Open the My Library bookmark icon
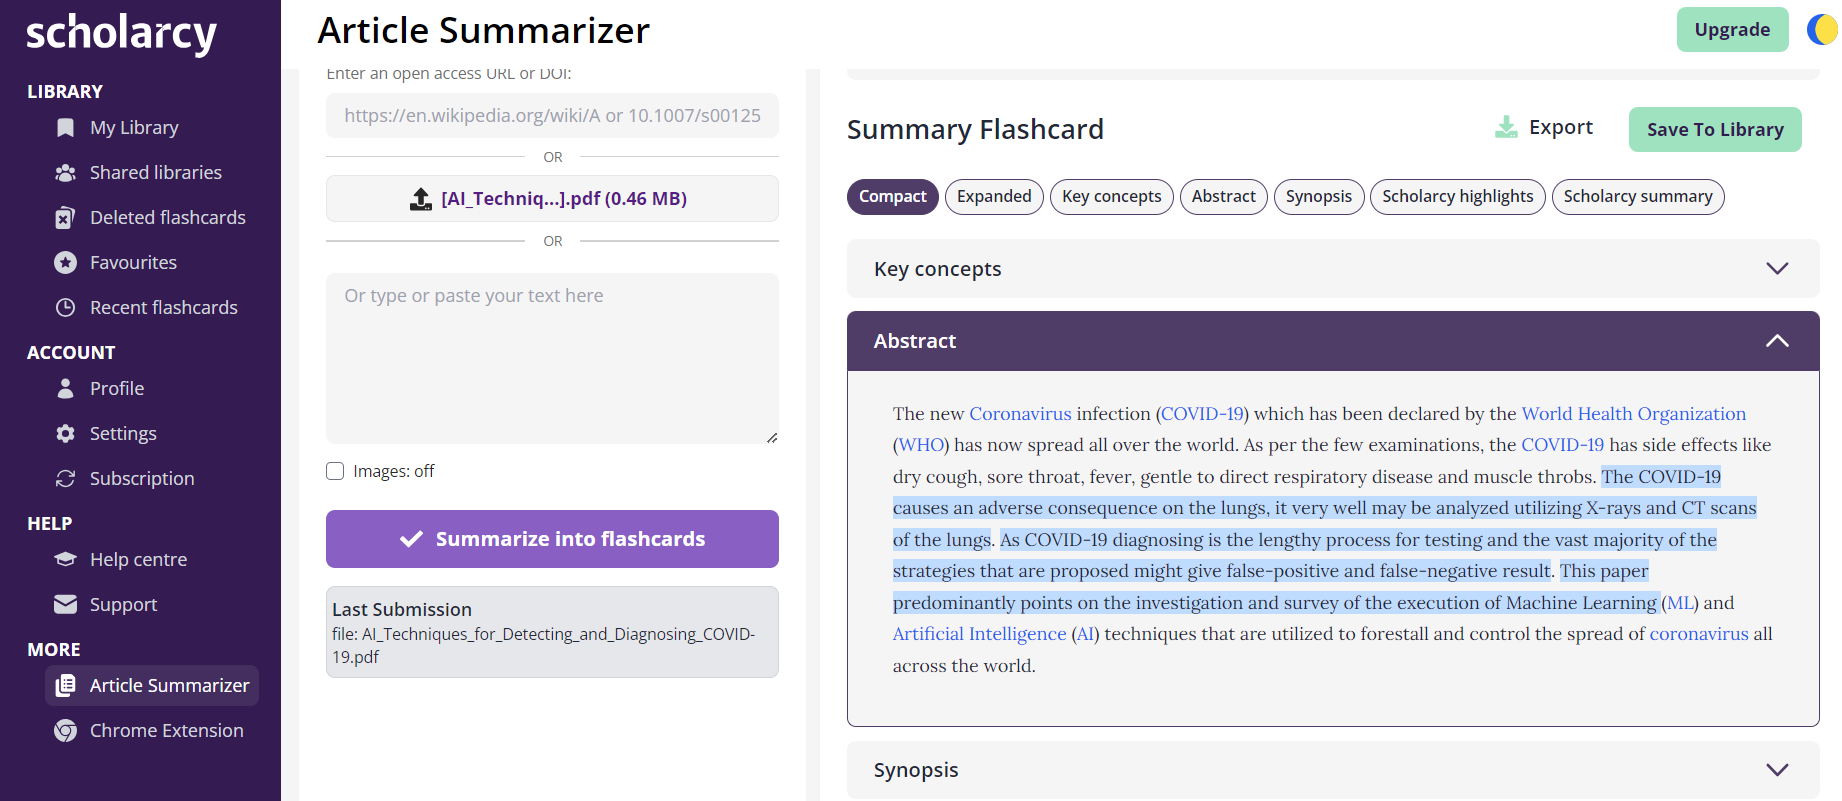This screenshot has width=1842, height=801. (64, 127)
